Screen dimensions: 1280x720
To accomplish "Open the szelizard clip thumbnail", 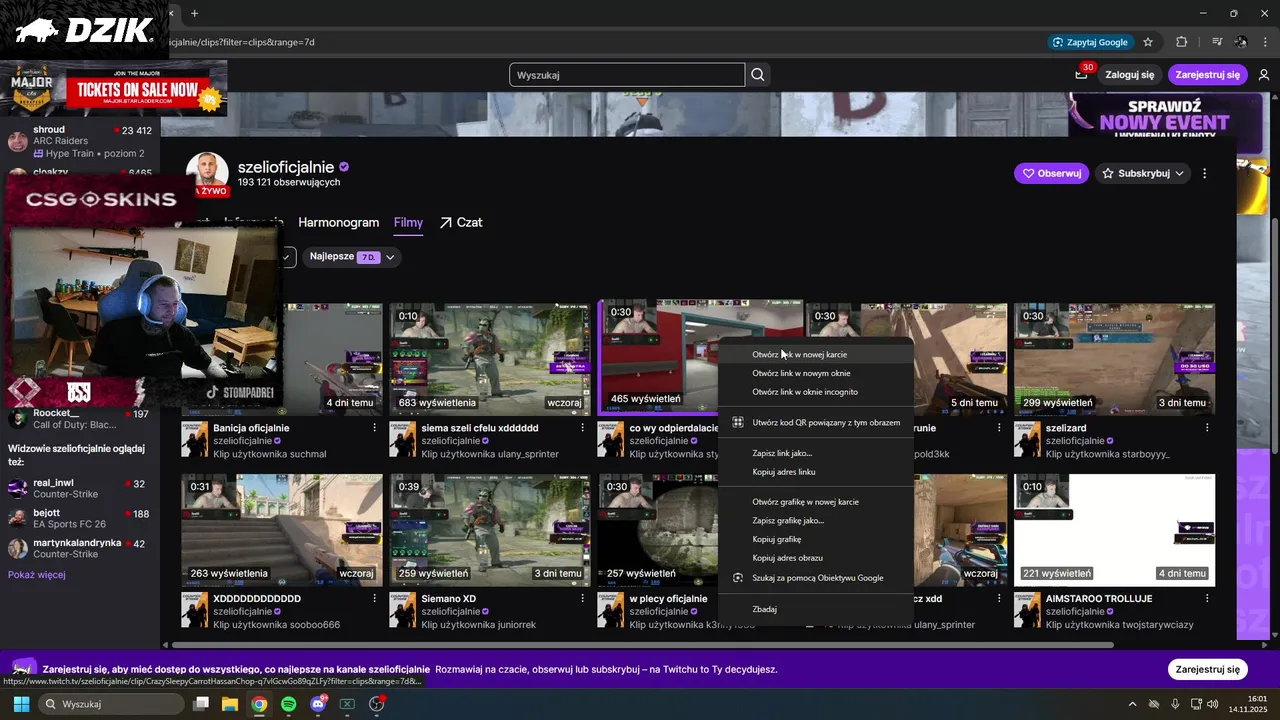I will [x=1114, y=360].
